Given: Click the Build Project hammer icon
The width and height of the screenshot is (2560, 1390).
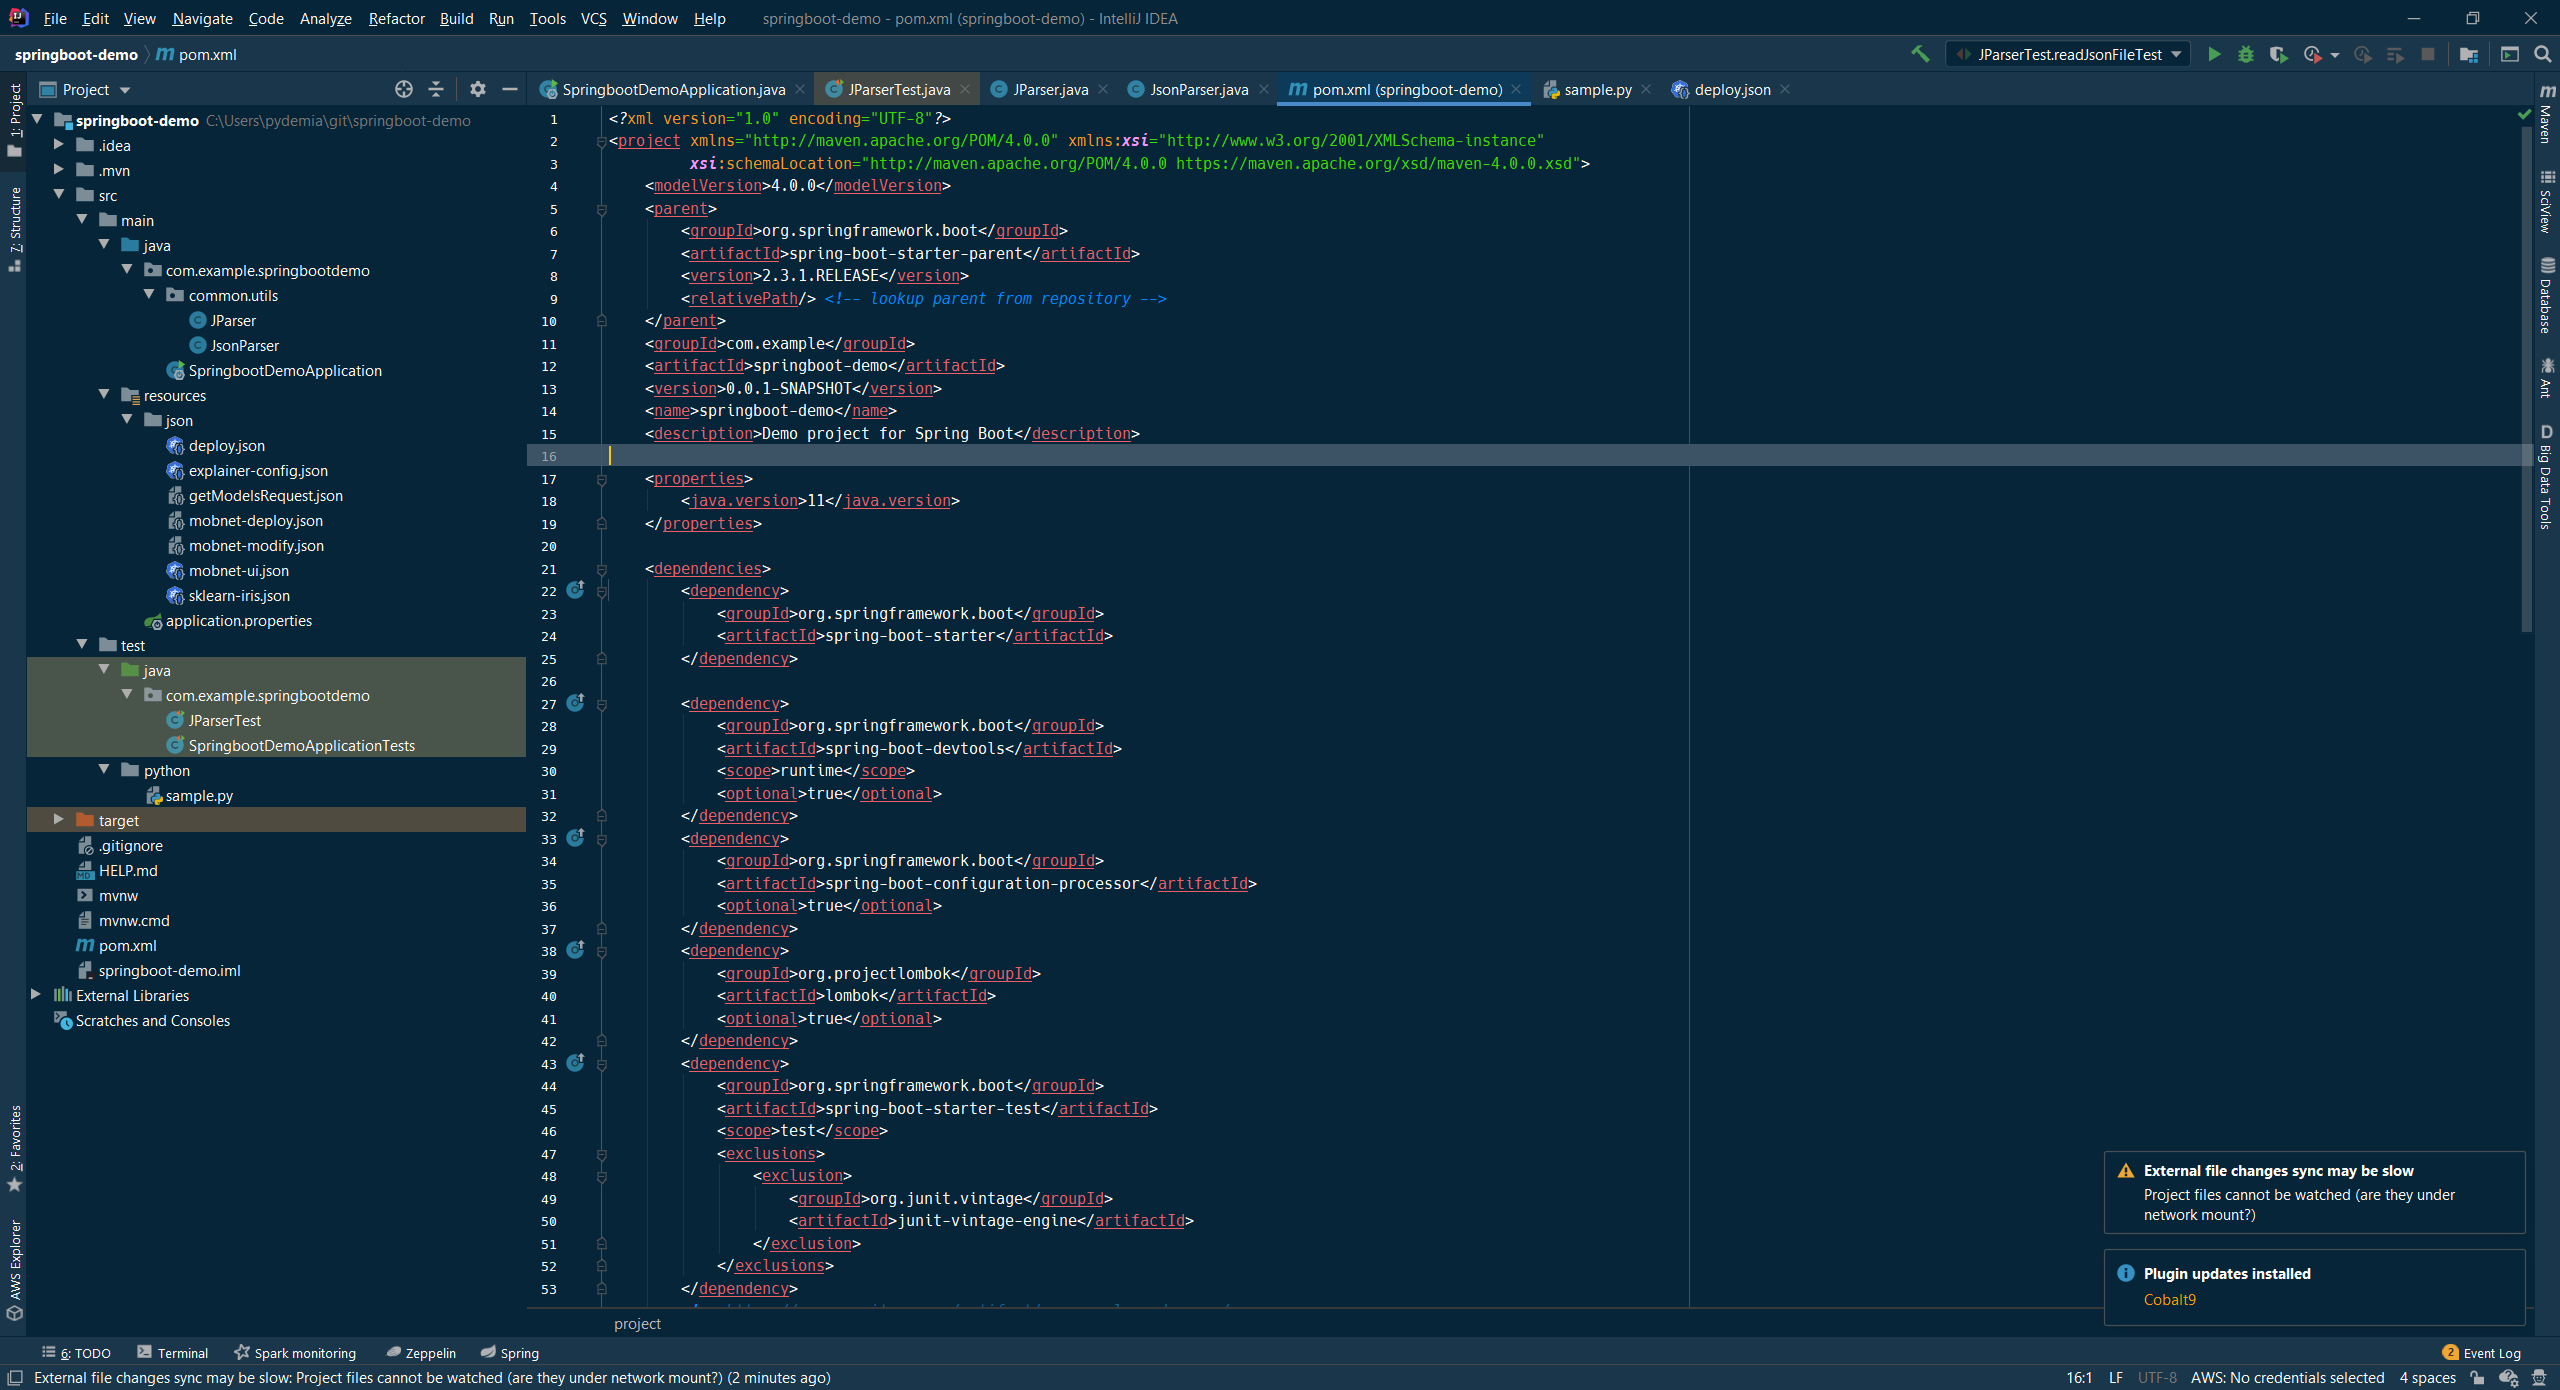Looking at the screenshot, I should (x=1920, y=54).
